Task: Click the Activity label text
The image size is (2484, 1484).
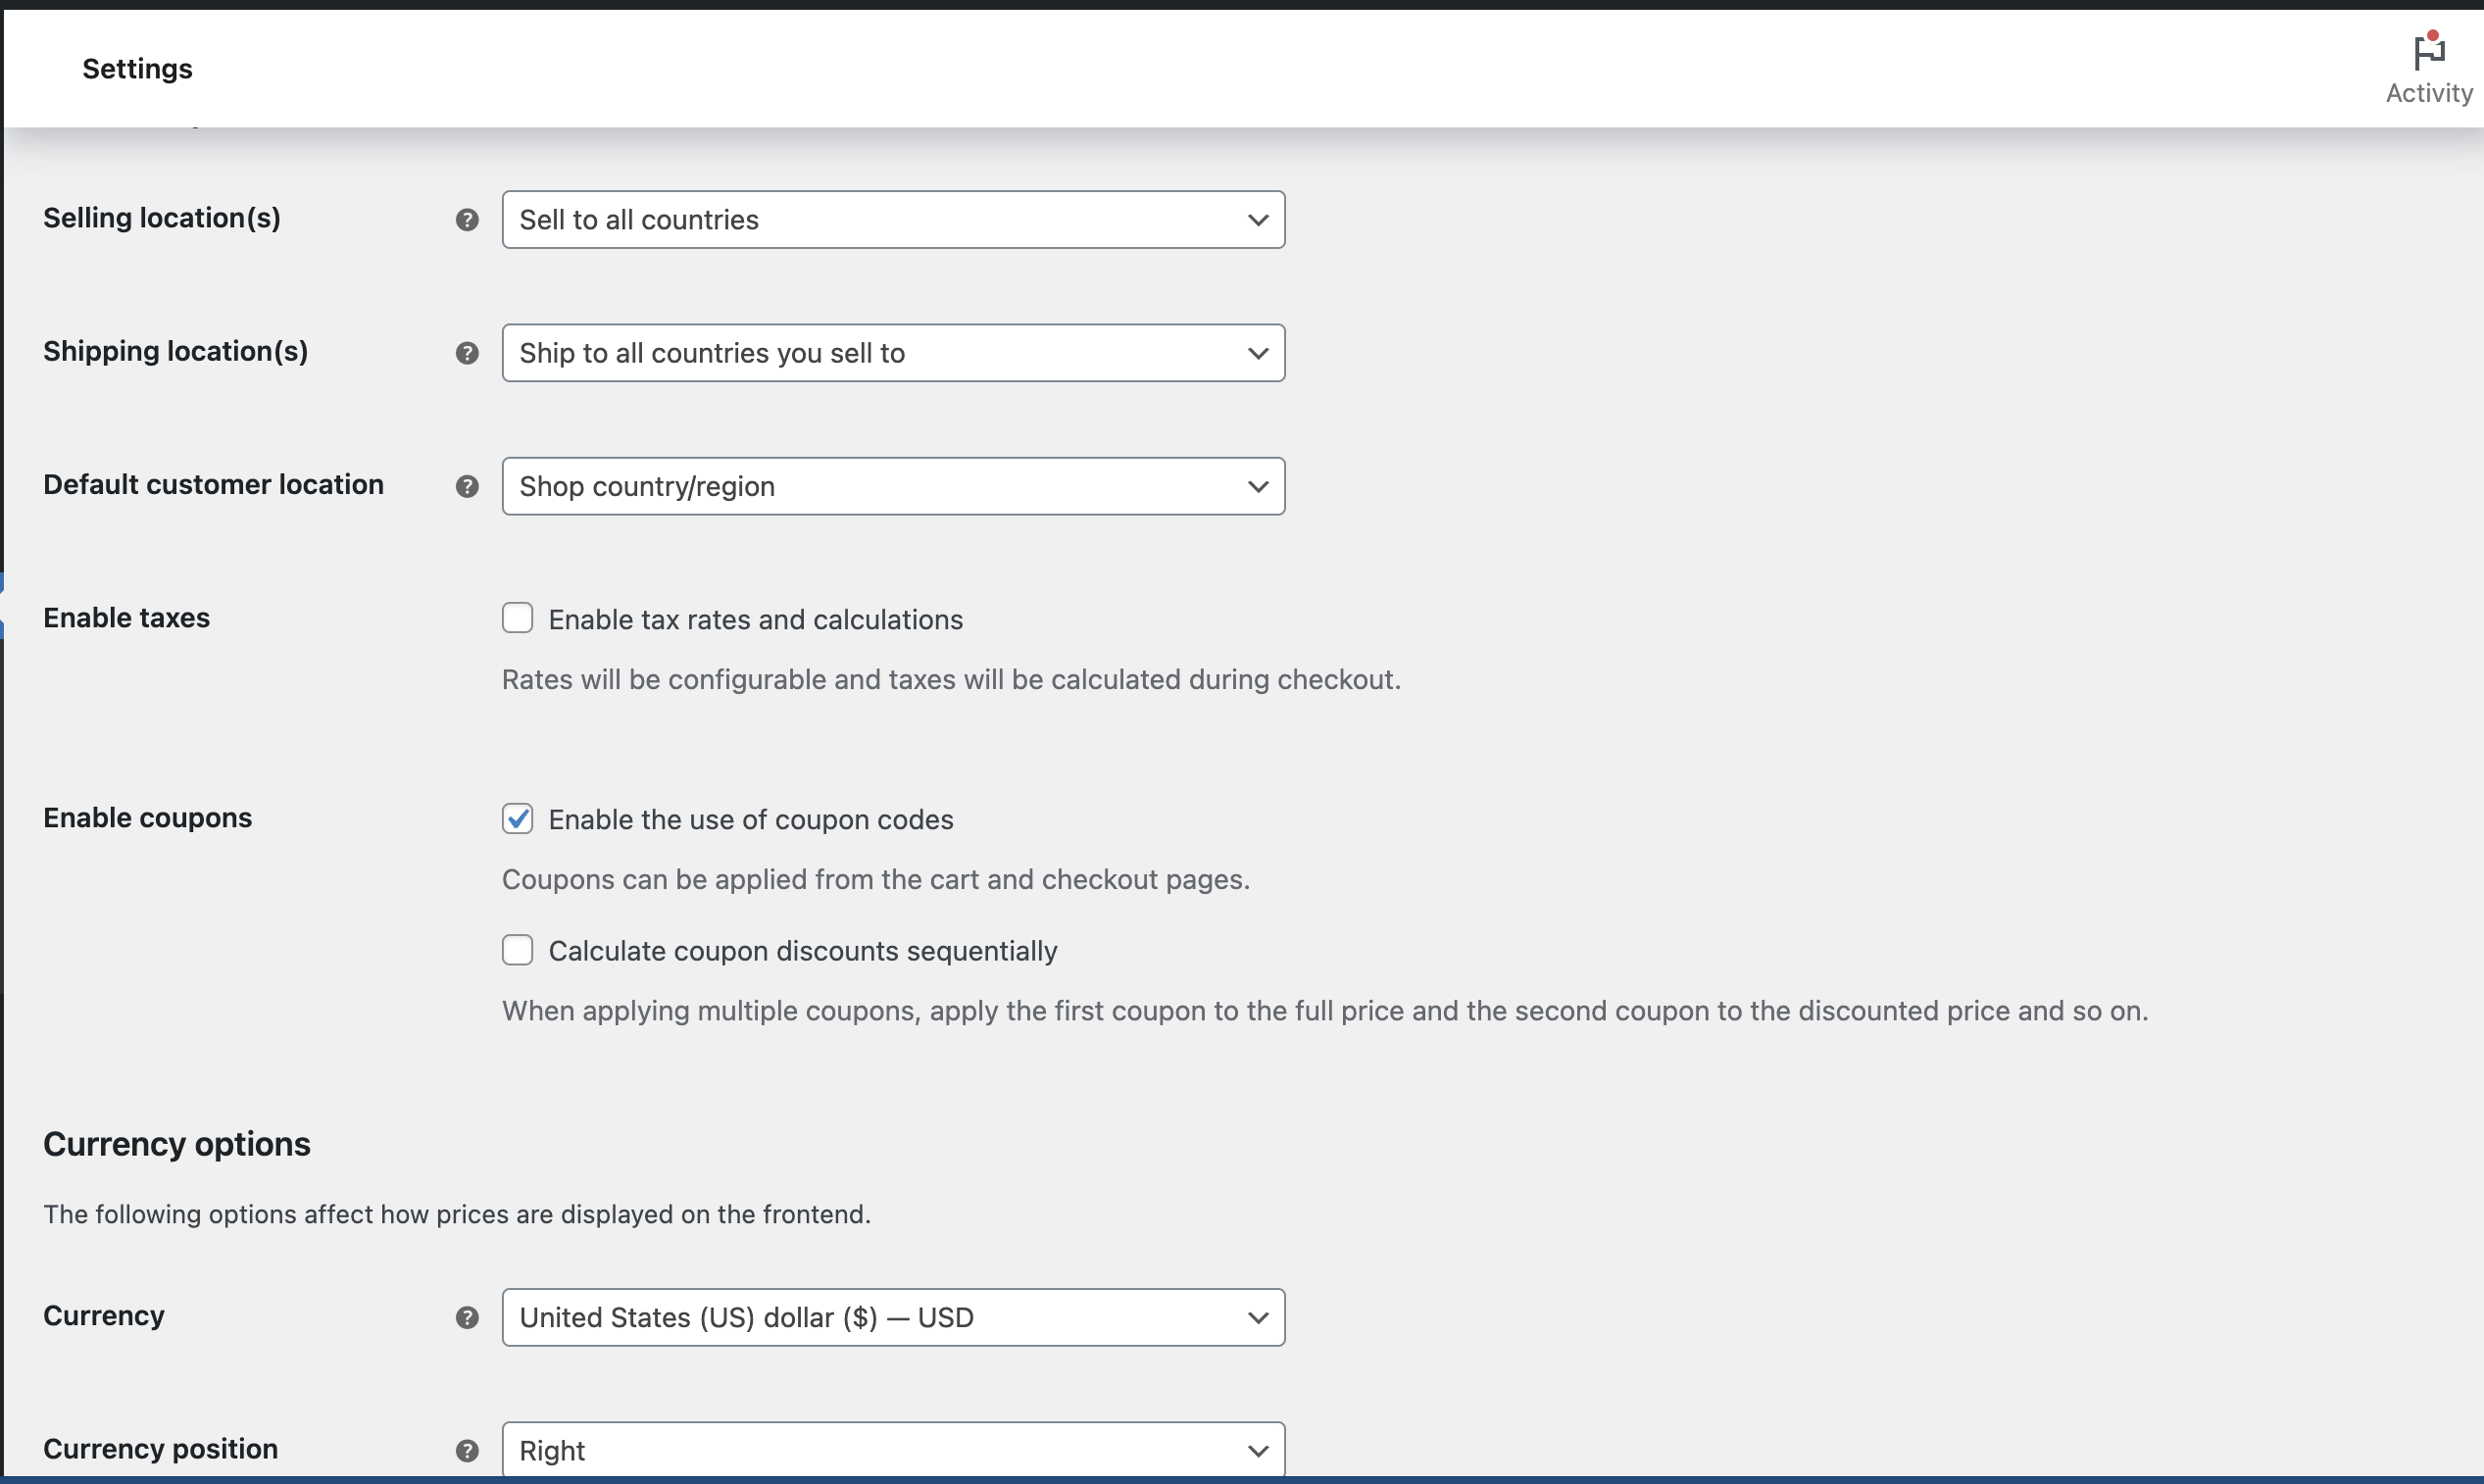Action: point(2428,93)
